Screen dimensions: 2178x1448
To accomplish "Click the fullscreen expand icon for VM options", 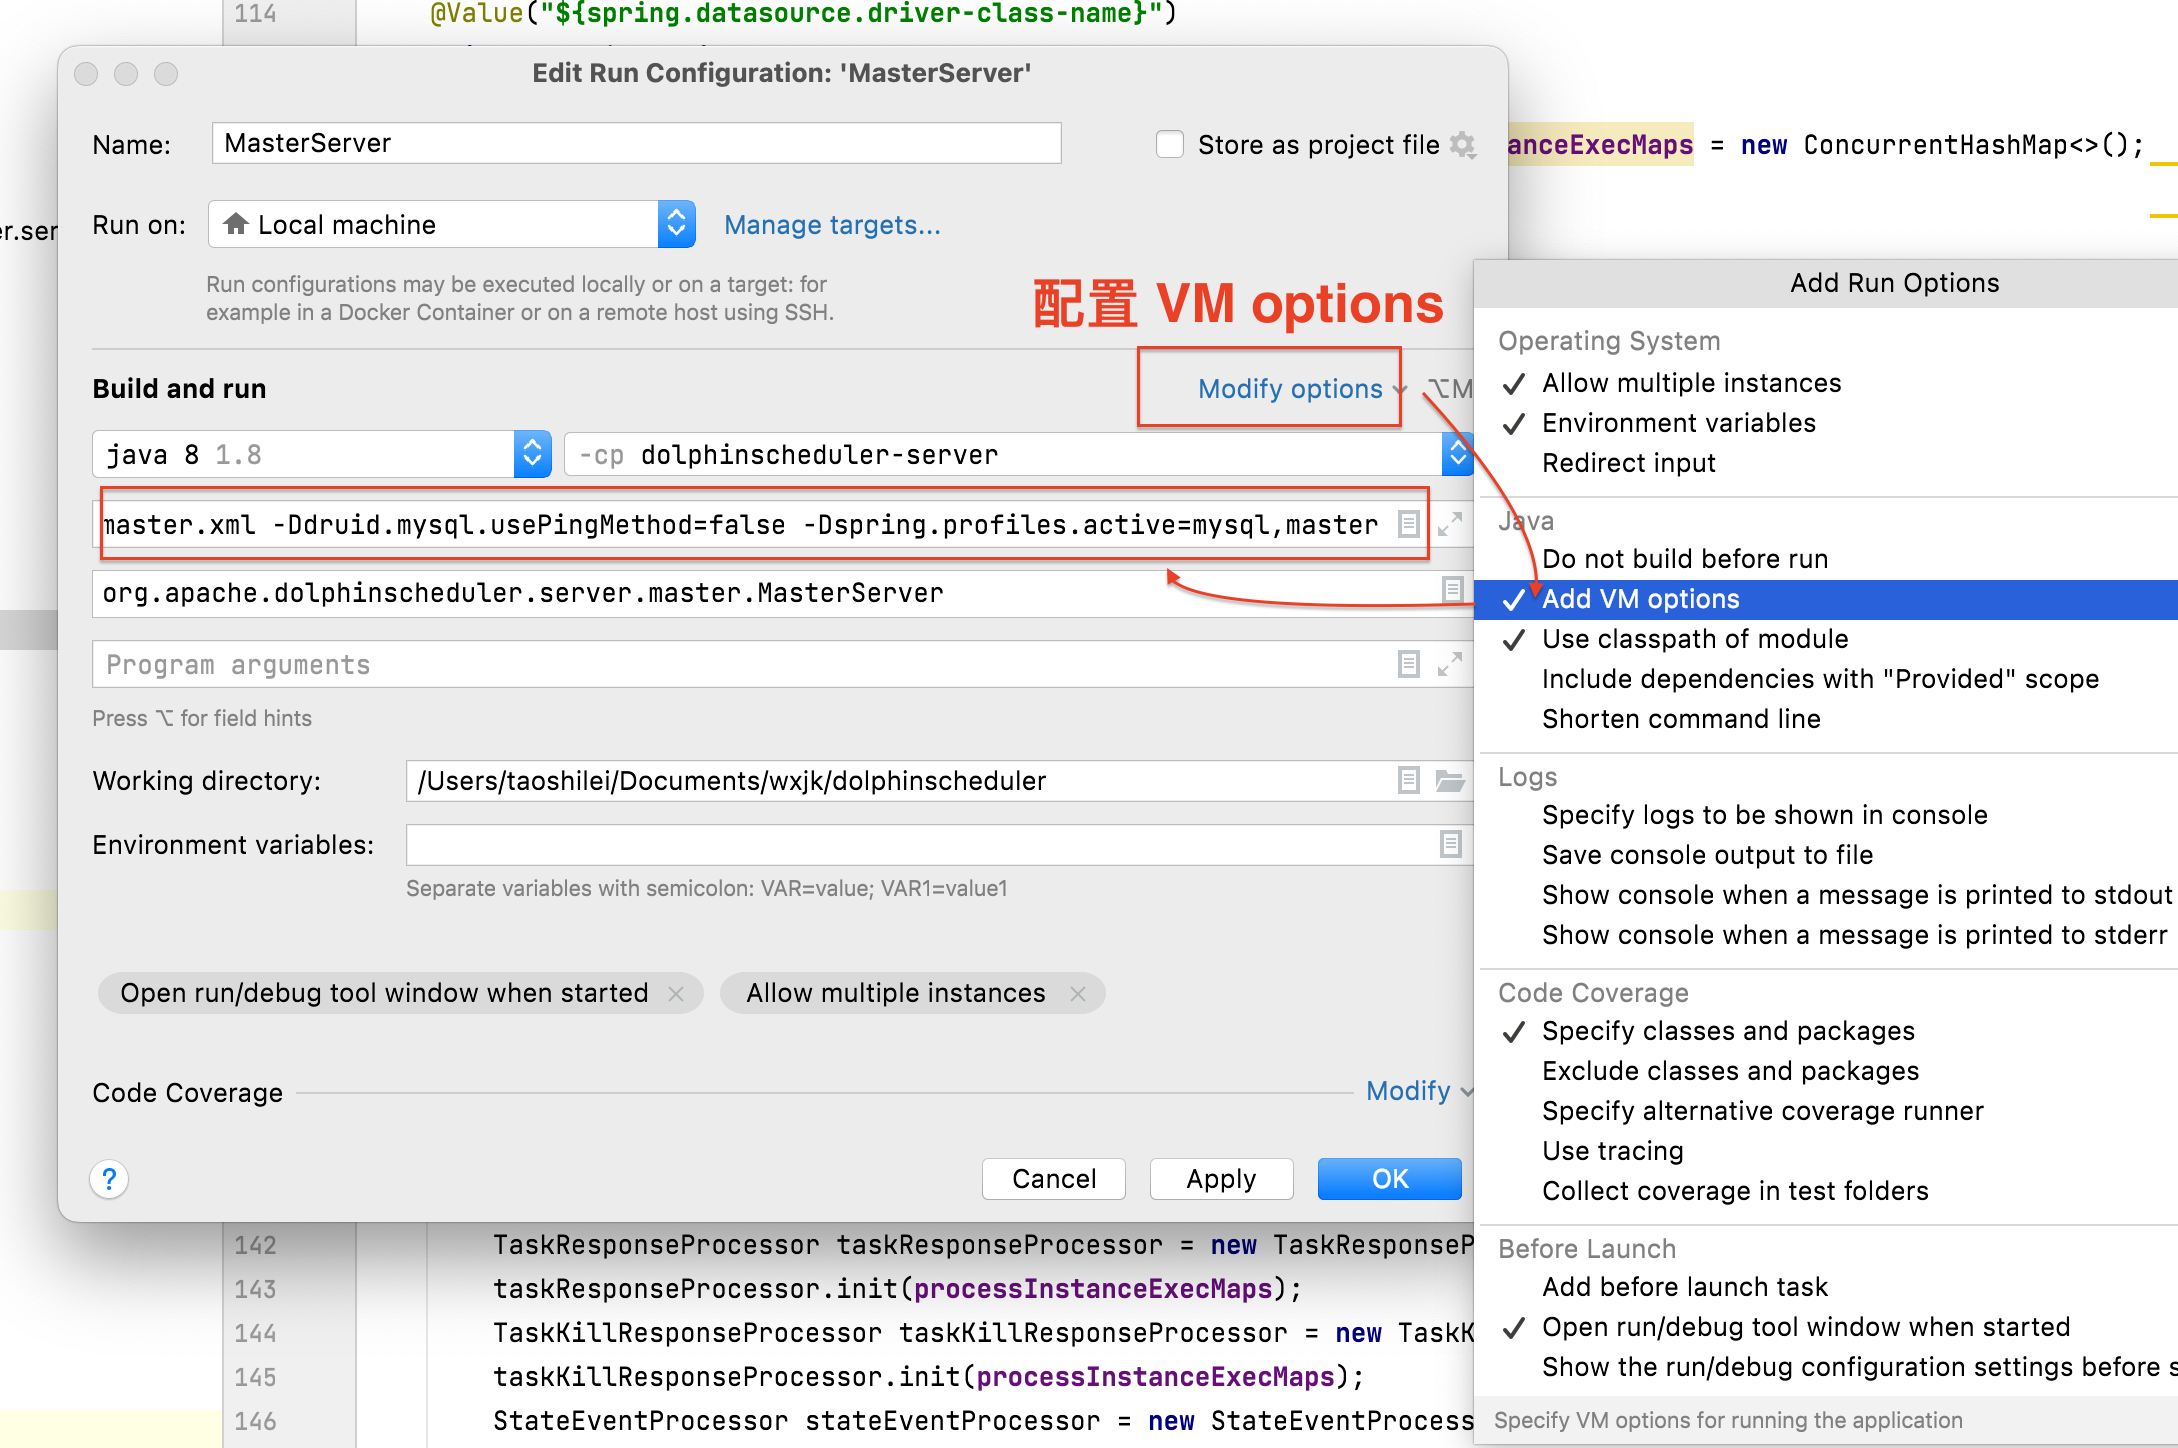I will click(1451, 524).
